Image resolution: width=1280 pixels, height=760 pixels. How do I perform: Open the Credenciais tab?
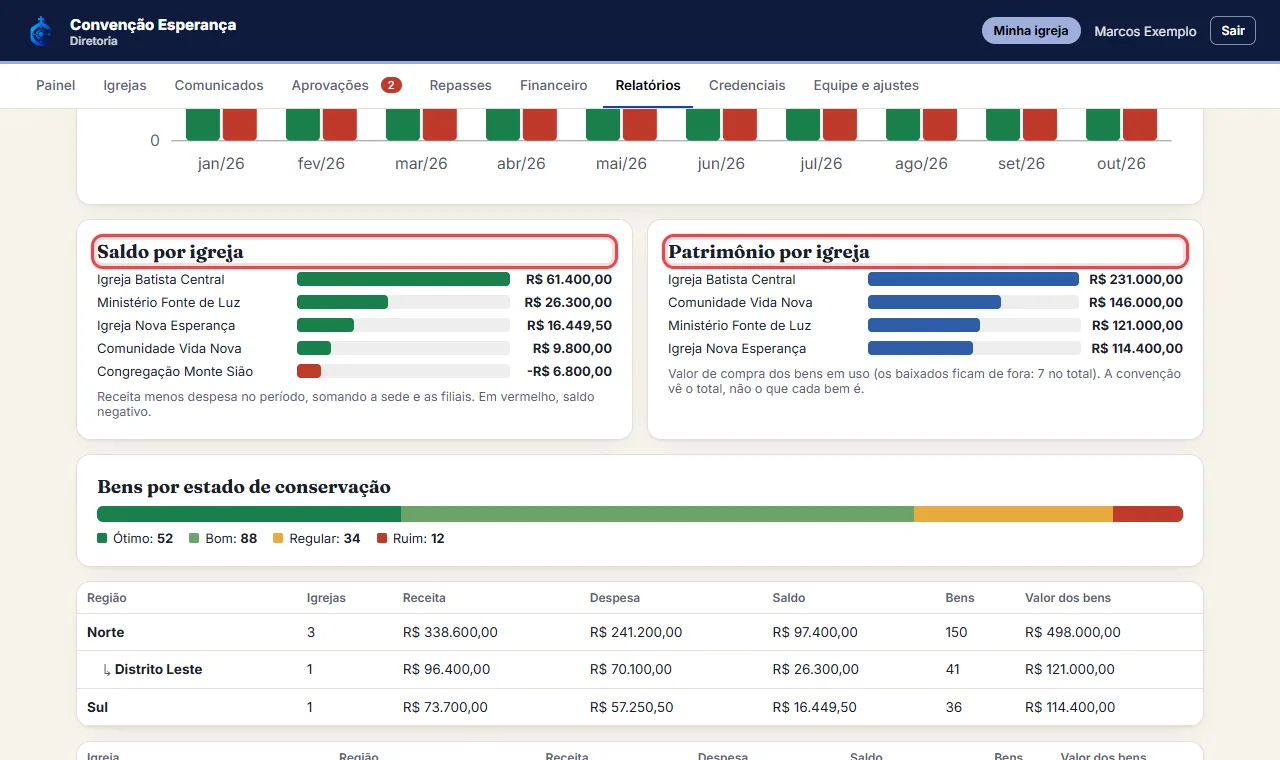pyautogui.click(x=747, y=85)
